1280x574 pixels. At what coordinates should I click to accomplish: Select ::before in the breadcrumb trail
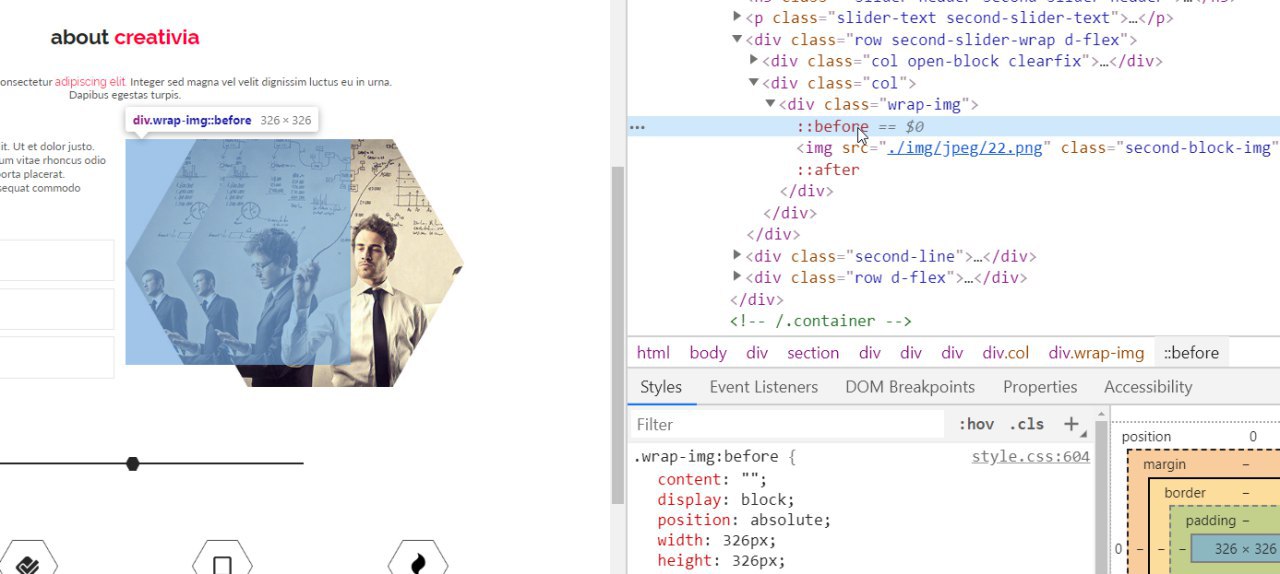[x=1191, y=352]
